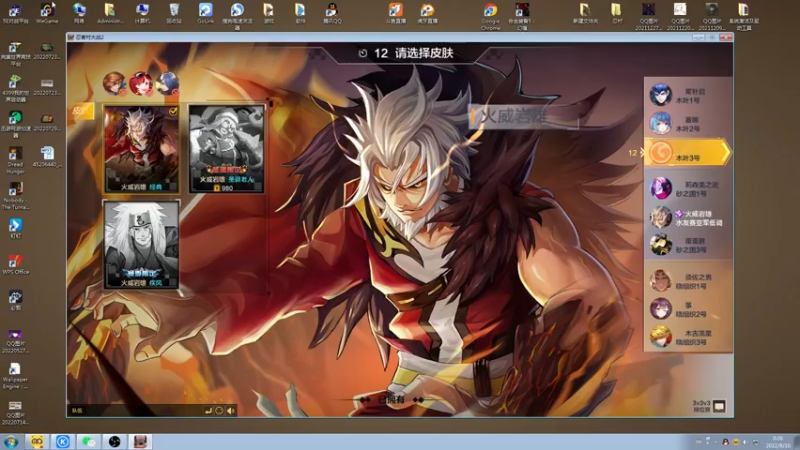
Task: Click the 已拥有 owned label
Action: (391, 400)
